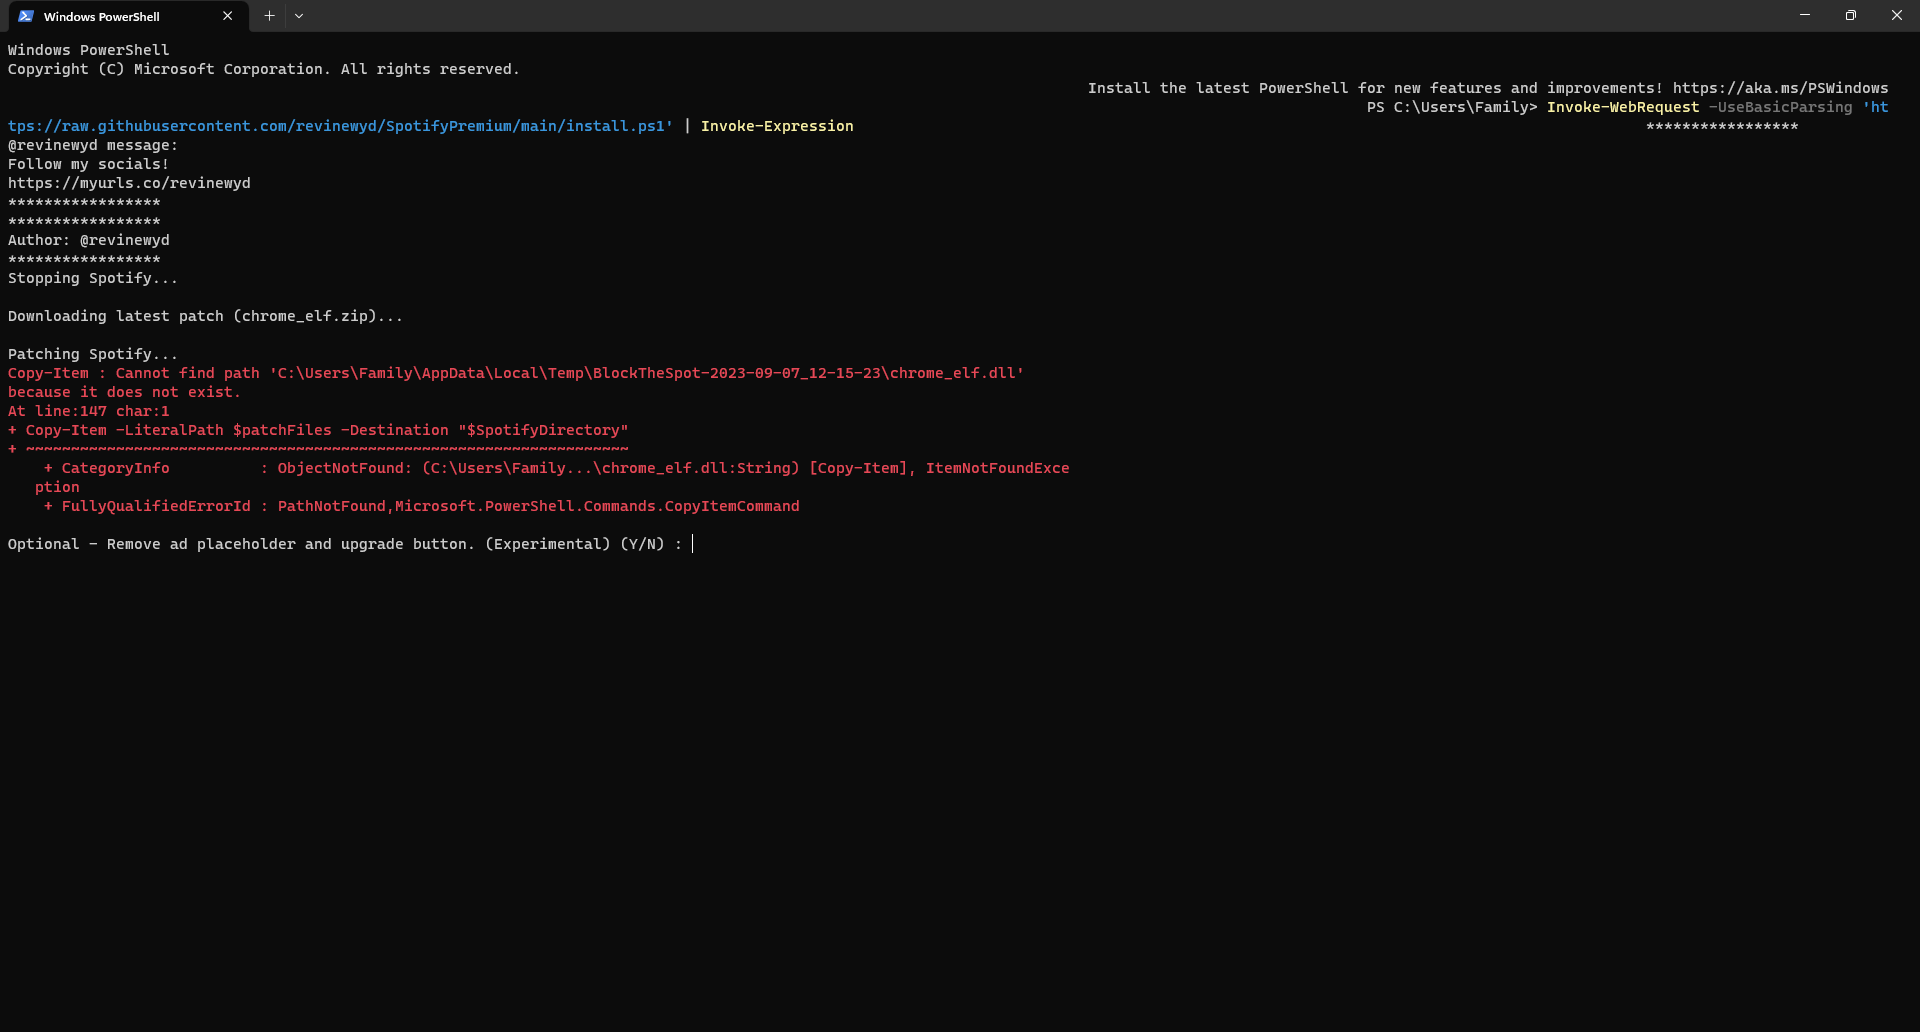The width and height of the screenshot is (1920, 1032).
Task: Open a new terminal tab with plus button
Action: pyautogui.click(x=269, y=16)
